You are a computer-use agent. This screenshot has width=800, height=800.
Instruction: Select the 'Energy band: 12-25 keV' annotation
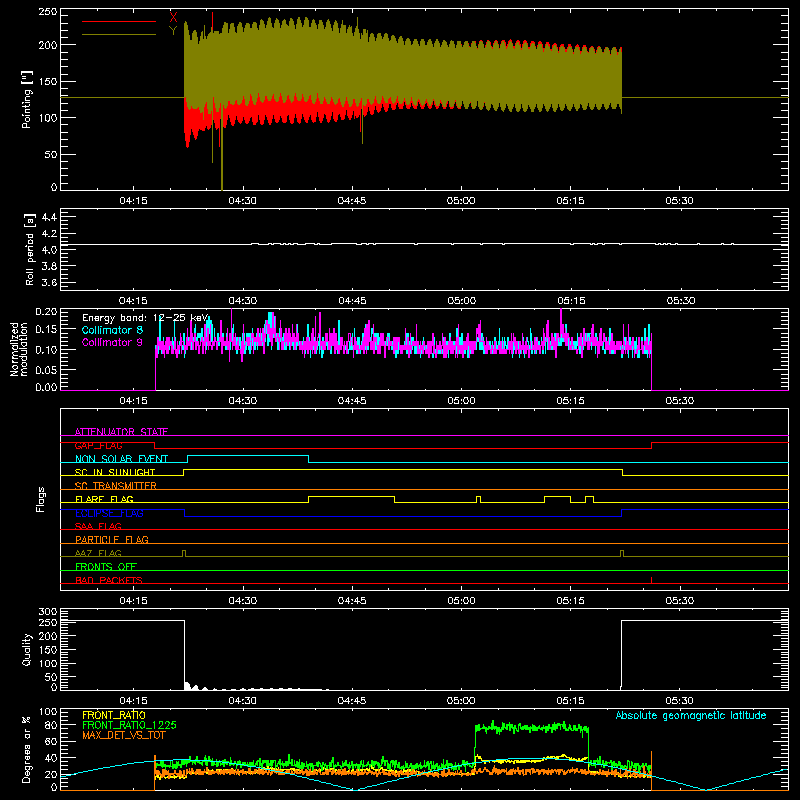pyautogui.click(x=145, y=318)
